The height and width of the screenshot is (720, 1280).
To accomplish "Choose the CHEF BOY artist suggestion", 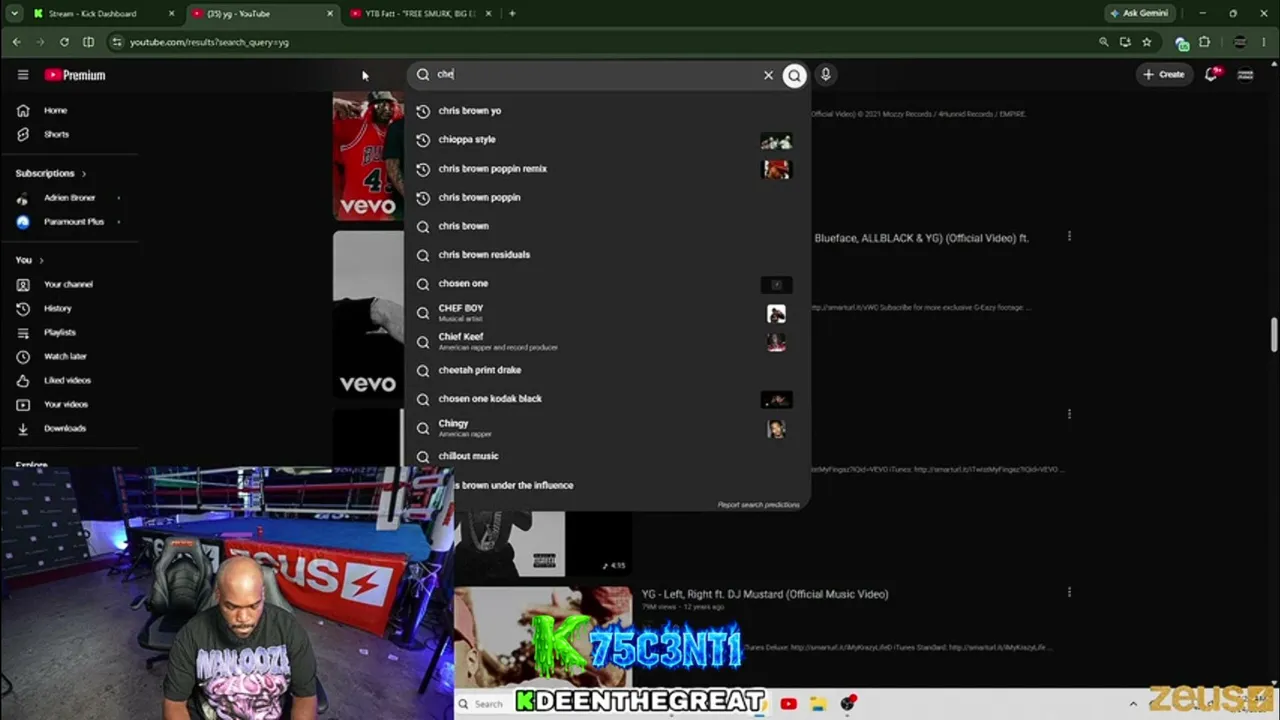I will pos(607,313).
